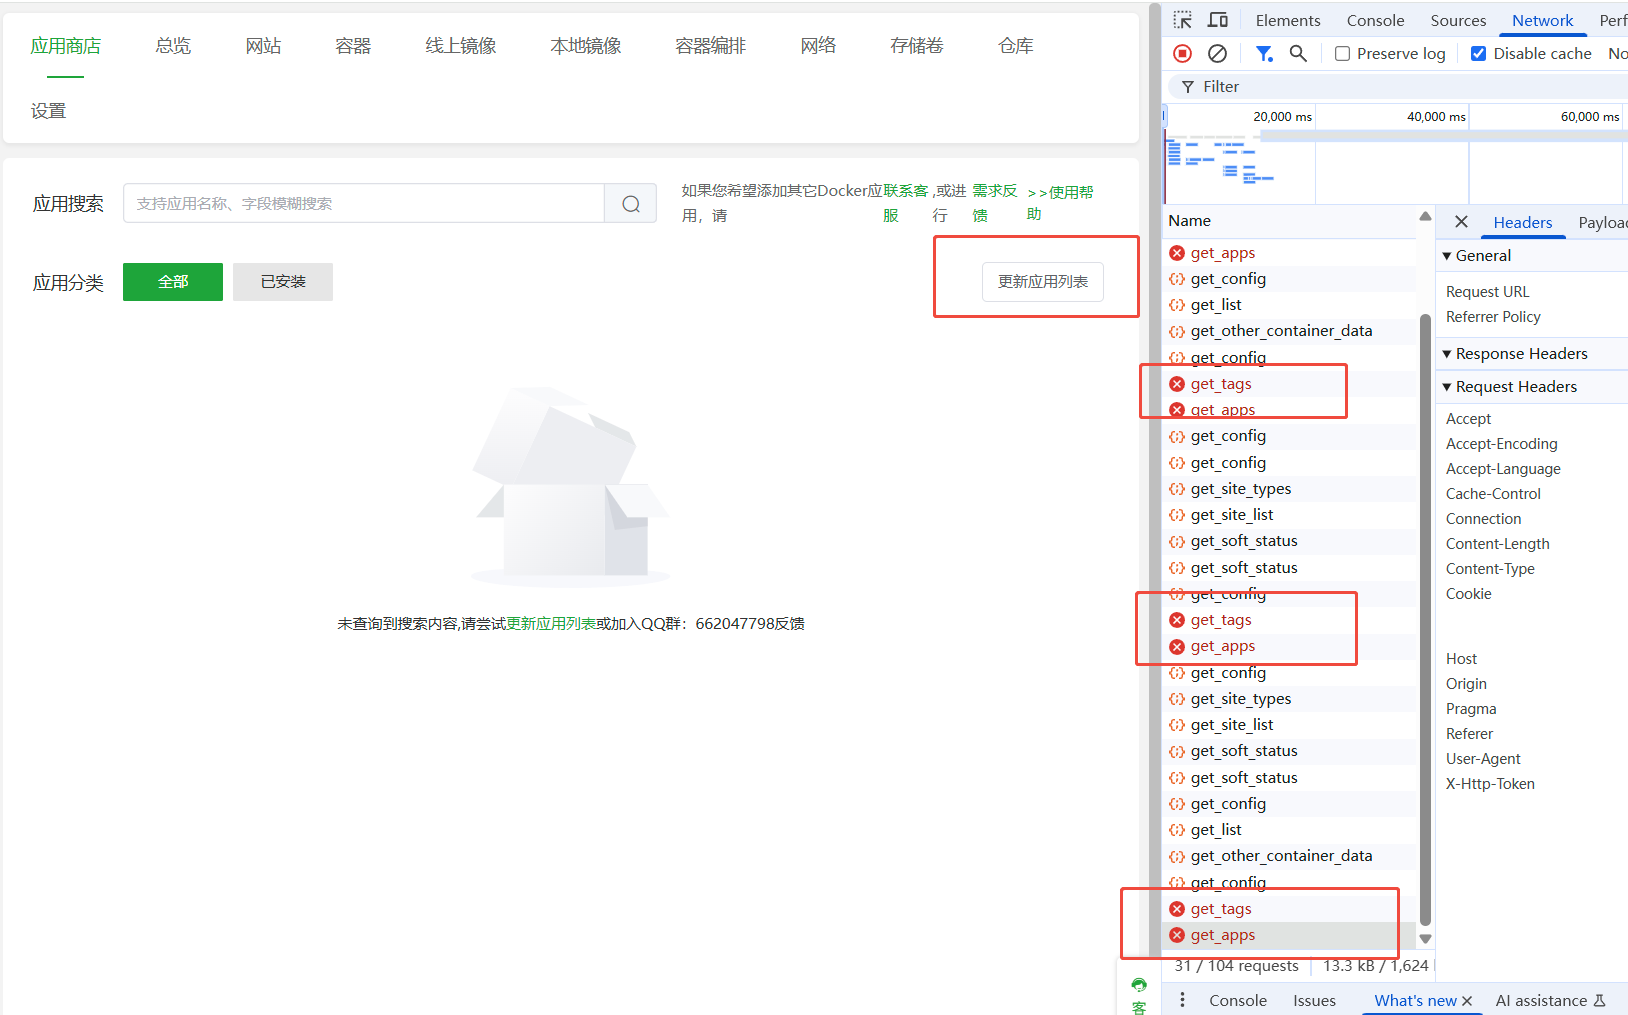Click the request list scroll down arrow
The height and width of the screenshot is (1015, 1628).
pos(1425,938)
